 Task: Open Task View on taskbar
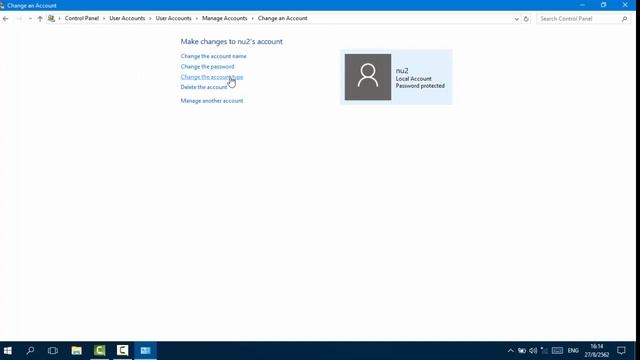click(53, 351)
